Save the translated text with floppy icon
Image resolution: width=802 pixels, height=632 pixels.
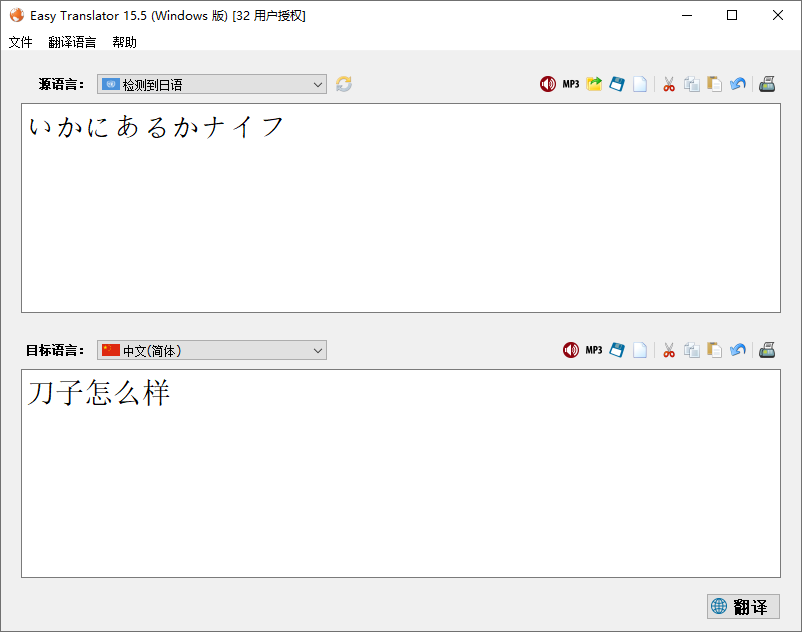click(x=617, y=350)
